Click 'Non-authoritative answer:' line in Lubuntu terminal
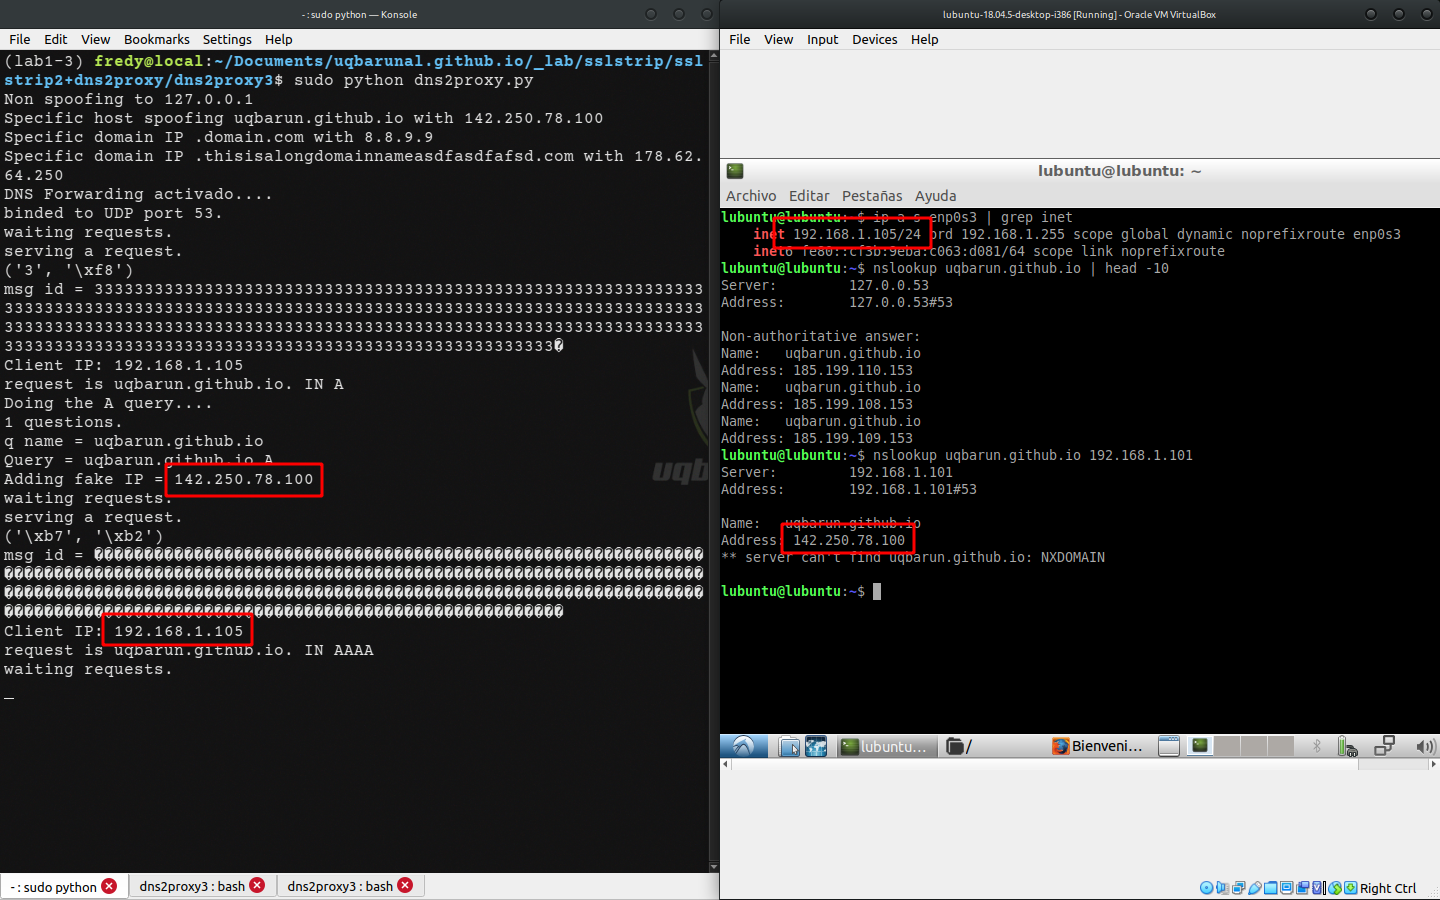1440x900 pixels. pyautogui.click(x=820, y=336)
